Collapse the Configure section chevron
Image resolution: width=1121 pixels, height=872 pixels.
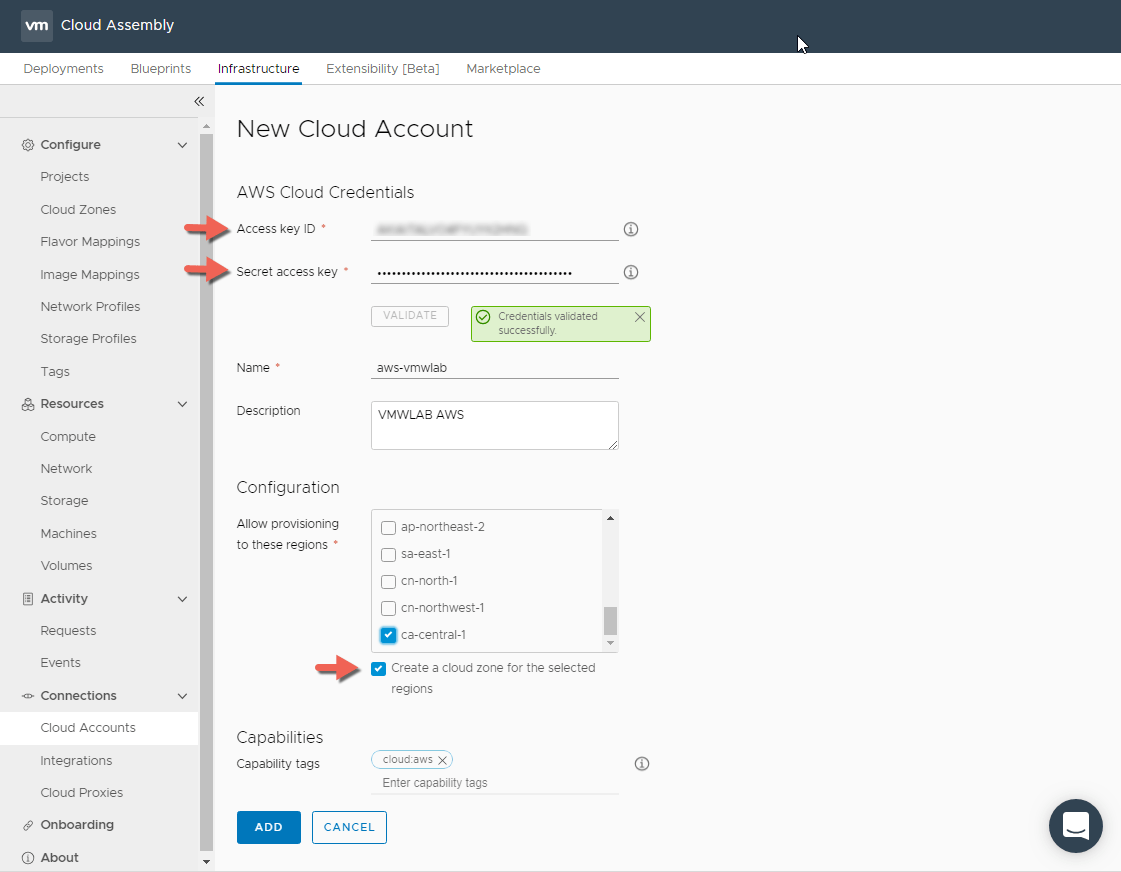click(182, 145)
